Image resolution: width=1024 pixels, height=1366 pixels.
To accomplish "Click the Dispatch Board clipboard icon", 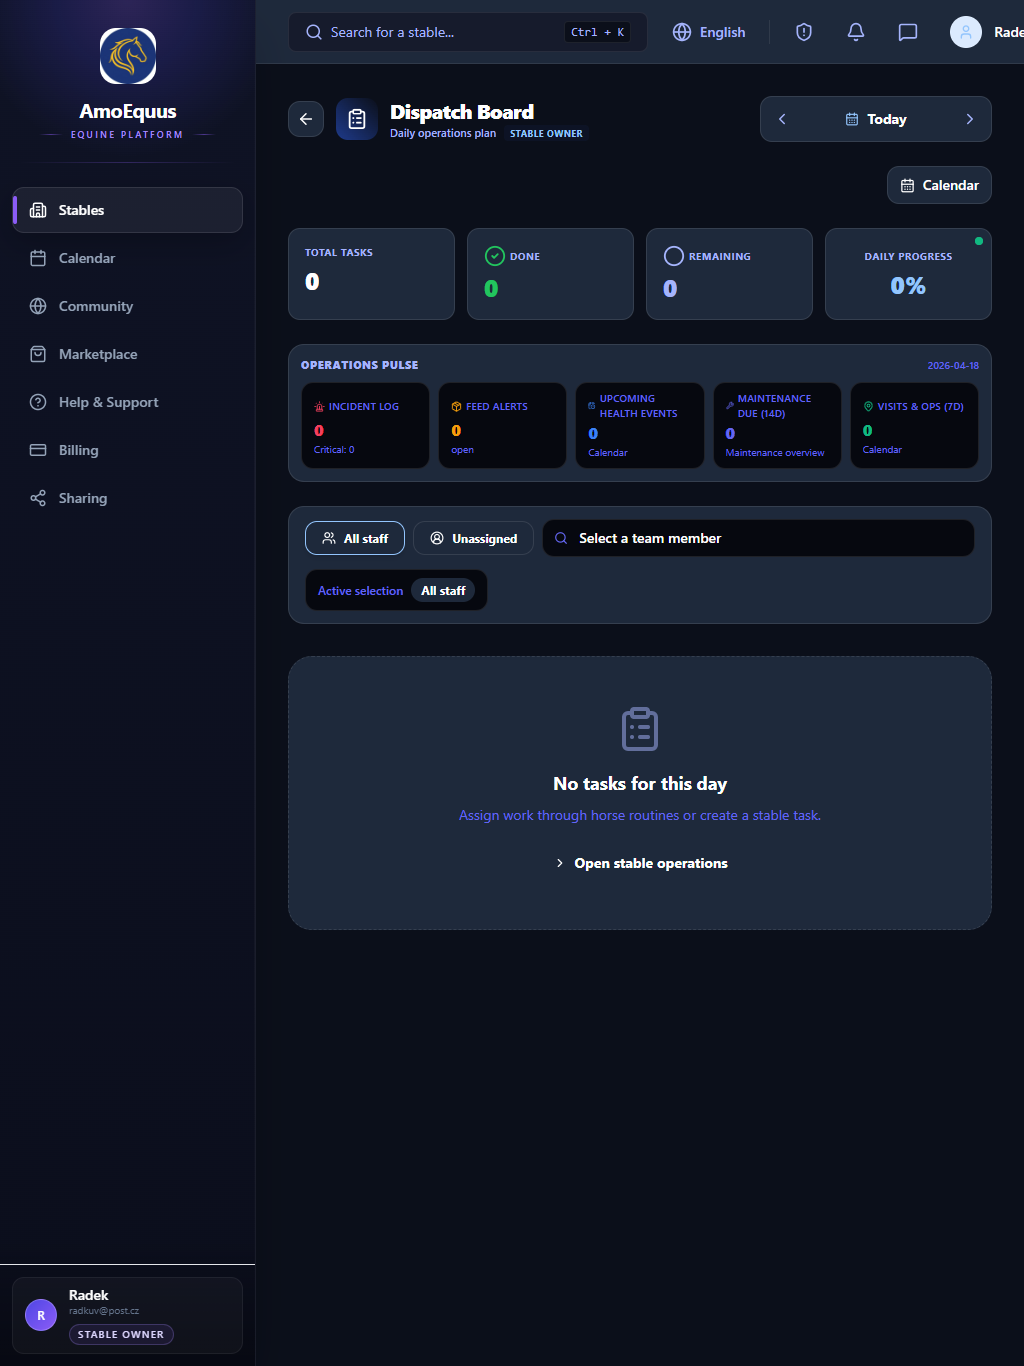I will pos(357,119).
